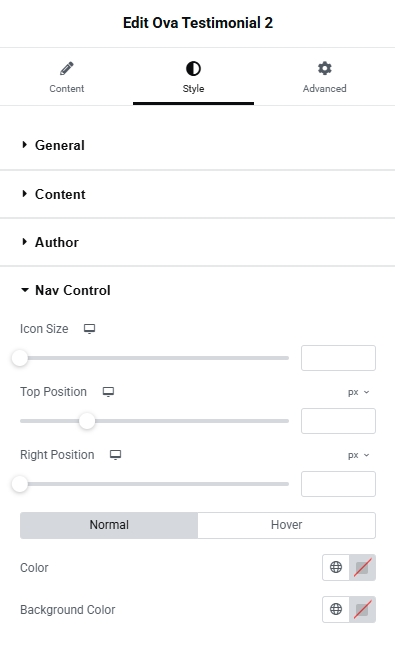This screenshot has height=647, width=395.
Task: Open global color globe for Color
Action: point(336,567)
